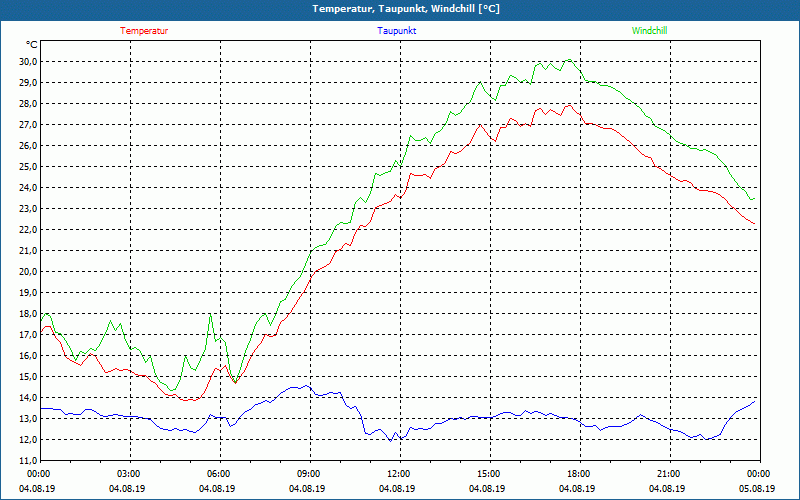Click the 25,0 y-axis value
This screenshot has width=800, height=500.
29,167
